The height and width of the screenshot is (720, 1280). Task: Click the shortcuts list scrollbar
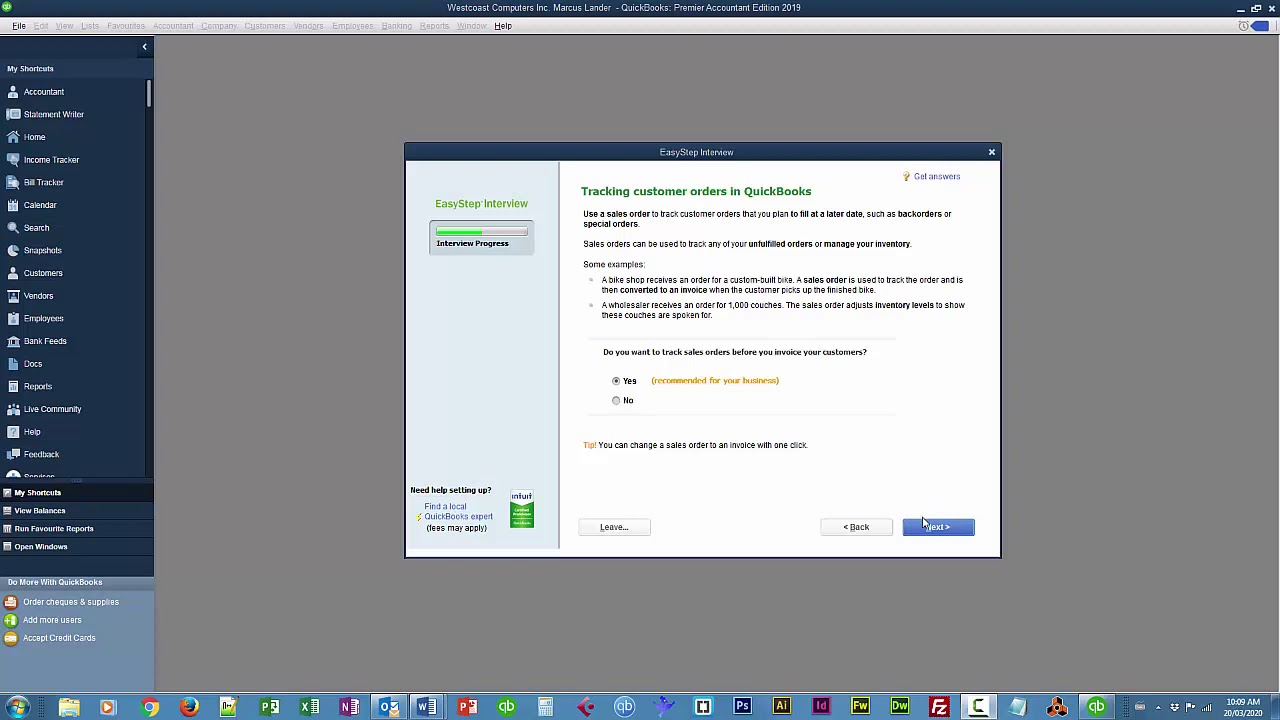click(150, 94)
